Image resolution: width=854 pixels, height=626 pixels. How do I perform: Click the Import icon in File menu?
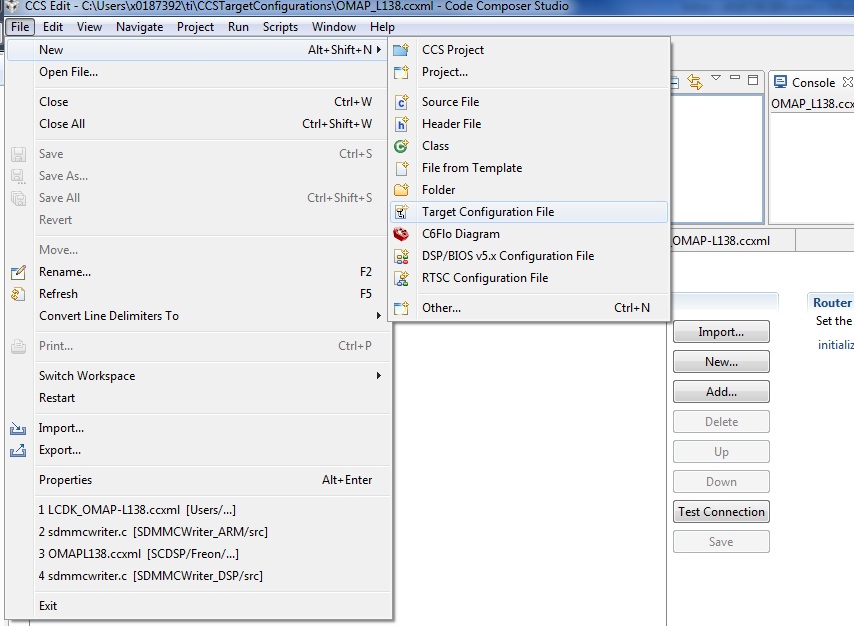point(18,429)
